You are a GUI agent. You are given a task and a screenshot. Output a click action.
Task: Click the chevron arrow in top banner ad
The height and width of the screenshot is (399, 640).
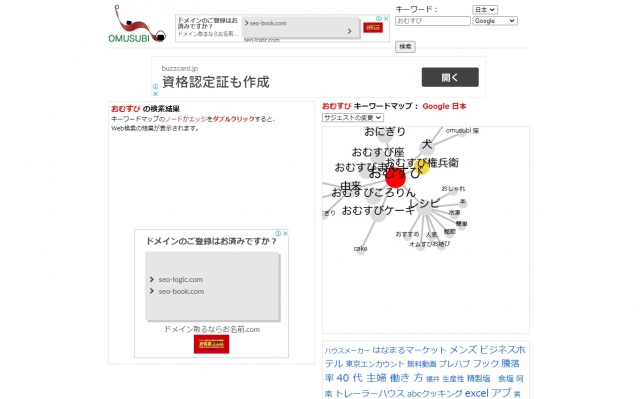[x=349, y=31]
